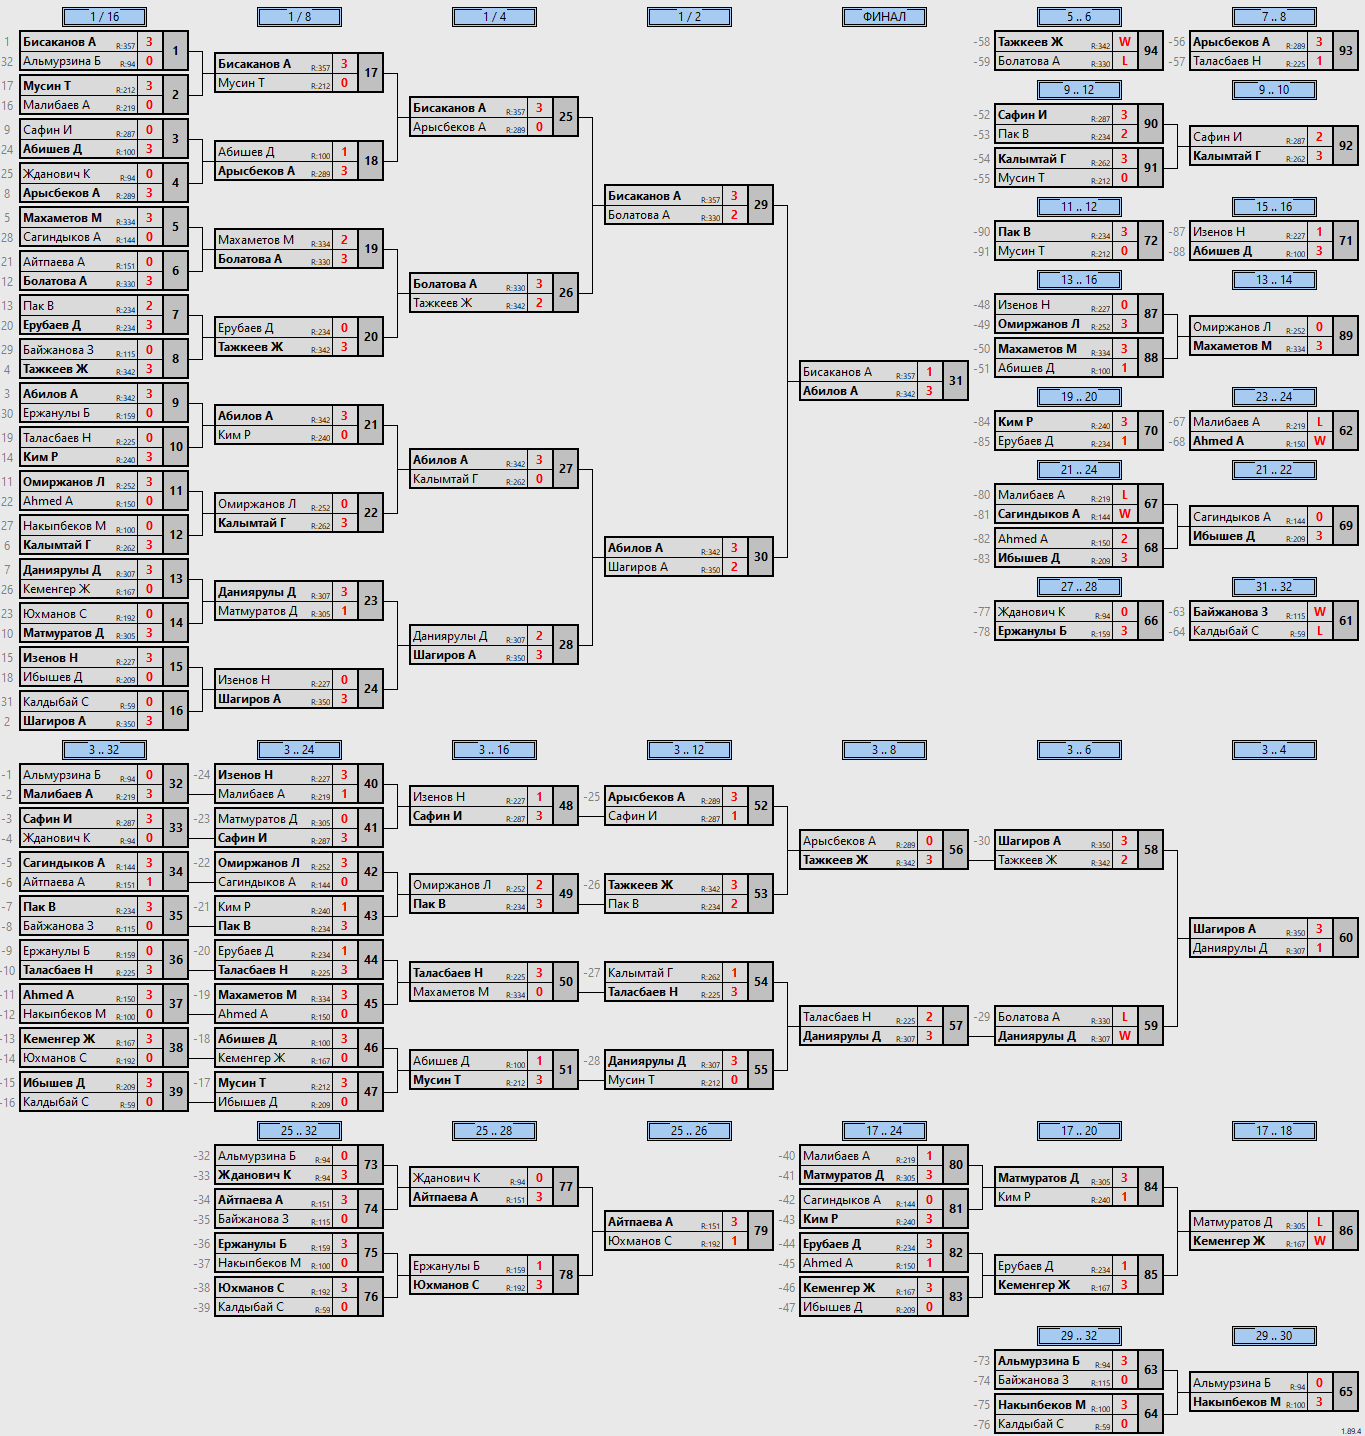
Task: Click 'Калымтай Г' in match 92
Action: tap(1227, 156)
